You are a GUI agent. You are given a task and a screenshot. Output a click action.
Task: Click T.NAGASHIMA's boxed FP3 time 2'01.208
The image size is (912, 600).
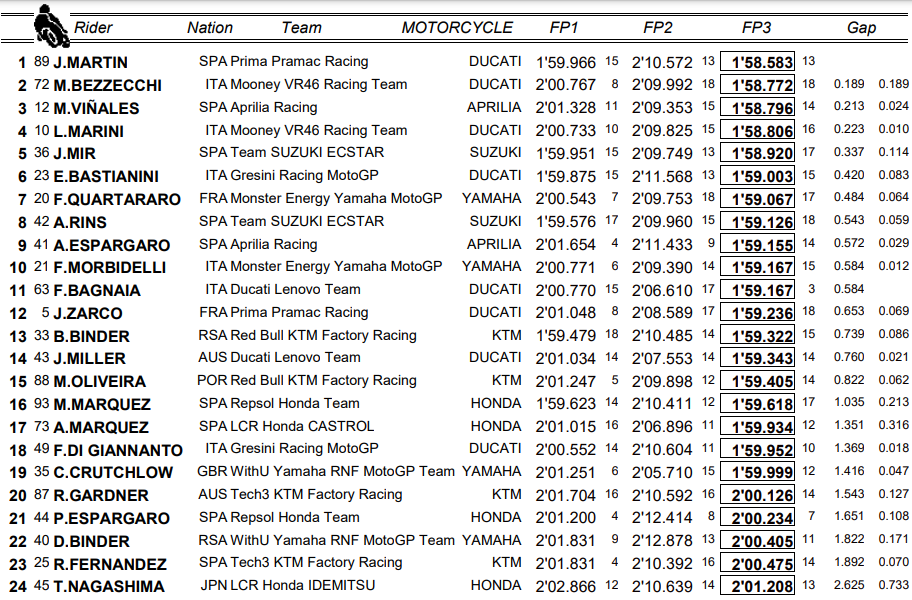pos(757,586)
